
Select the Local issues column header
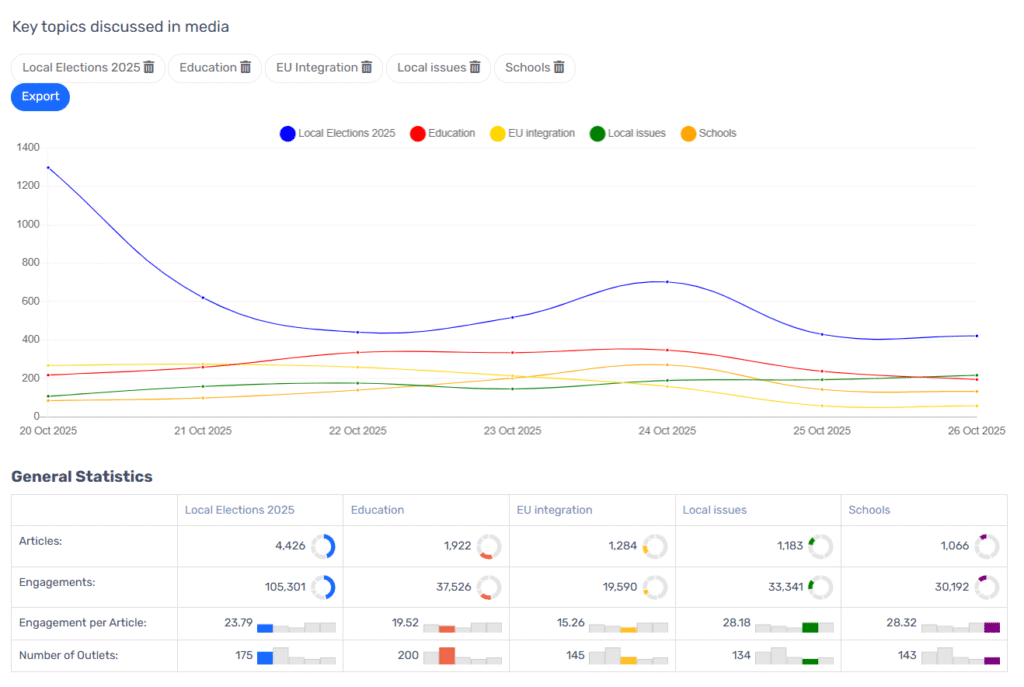714,510
